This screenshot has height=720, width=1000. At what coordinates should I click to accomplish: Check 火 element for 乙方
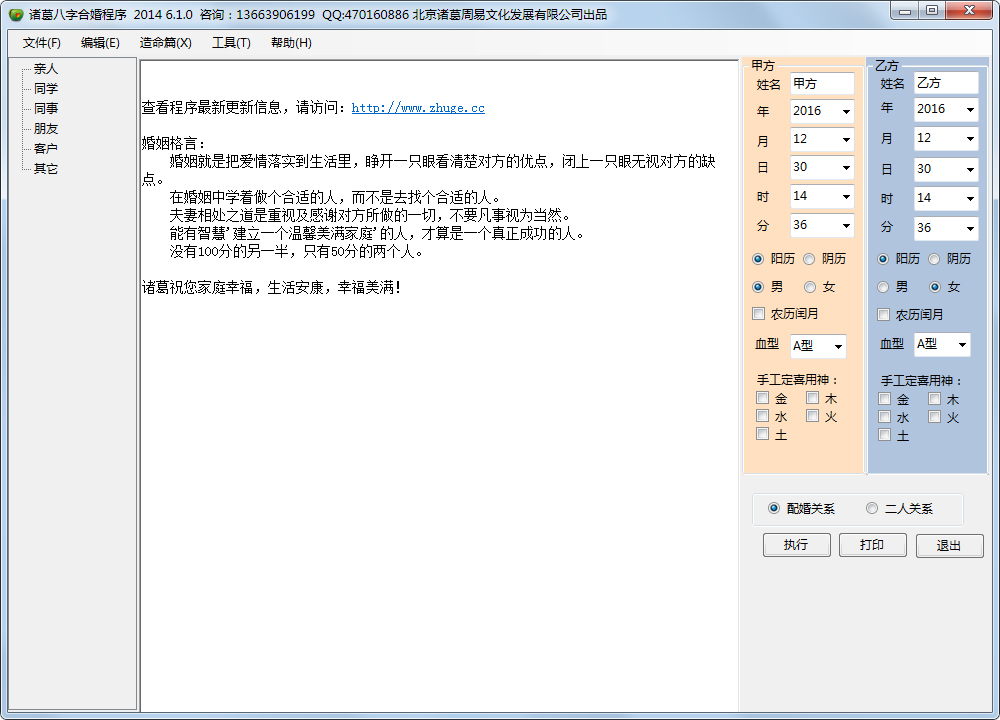tap(934, 417)
